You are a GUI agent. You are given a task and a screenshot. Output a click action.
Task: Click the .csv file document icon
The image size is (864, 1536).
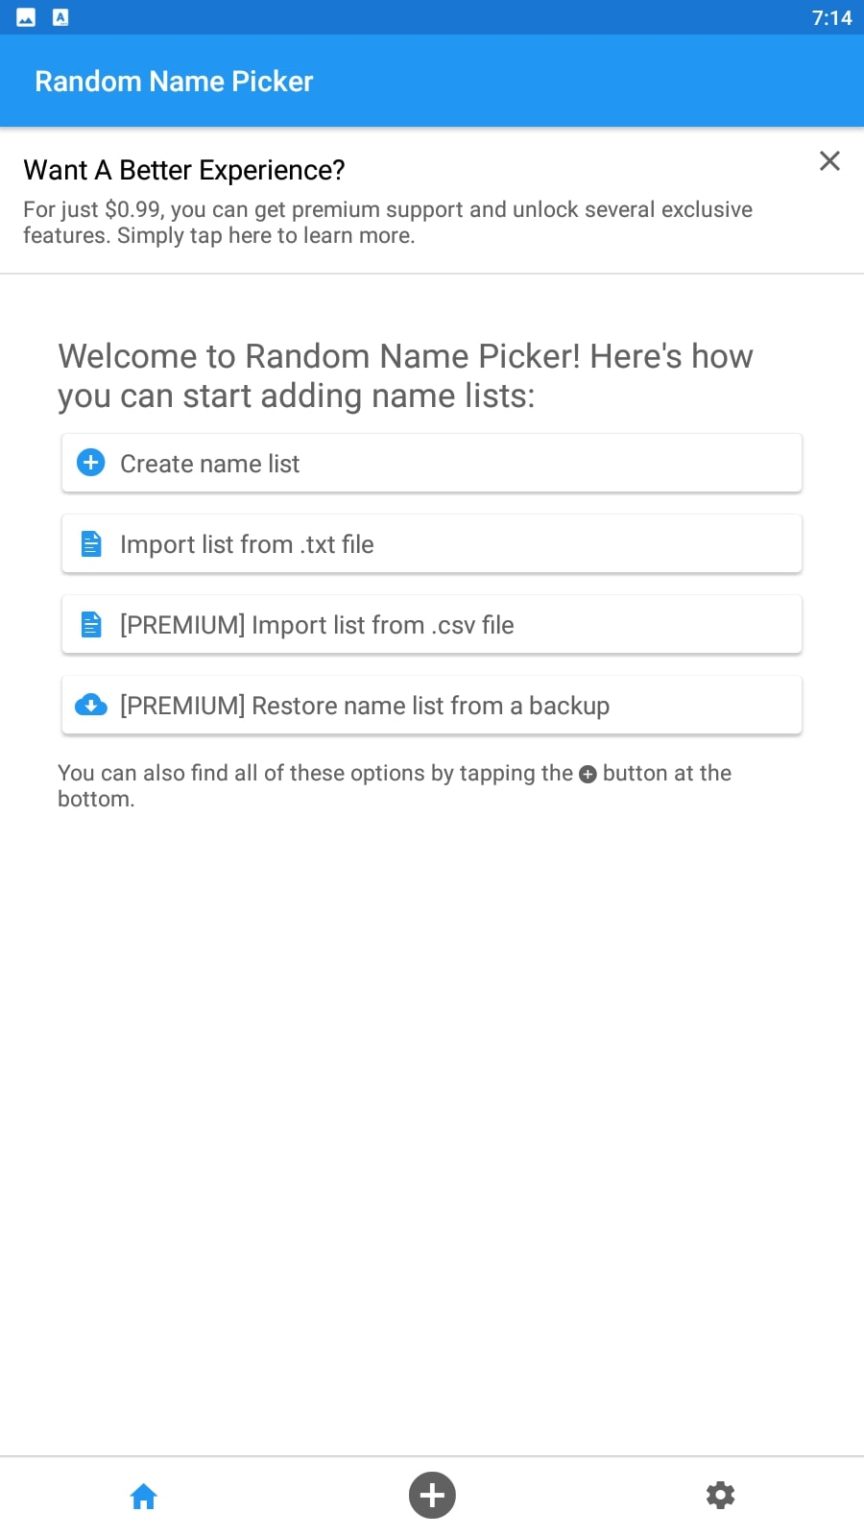pyautogui.click(x=90, y=624)
